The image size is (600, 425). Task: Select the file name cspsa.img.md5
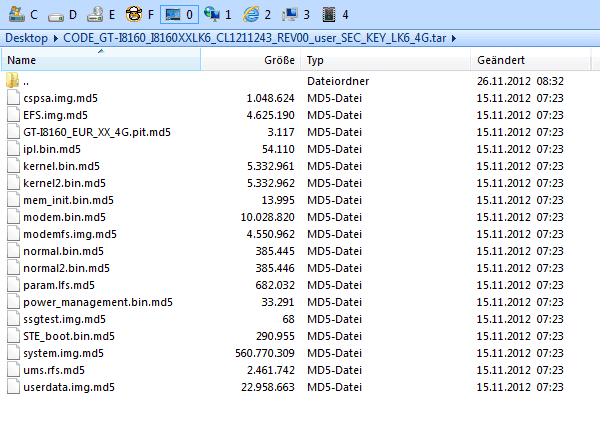click(x=60, y=98)
